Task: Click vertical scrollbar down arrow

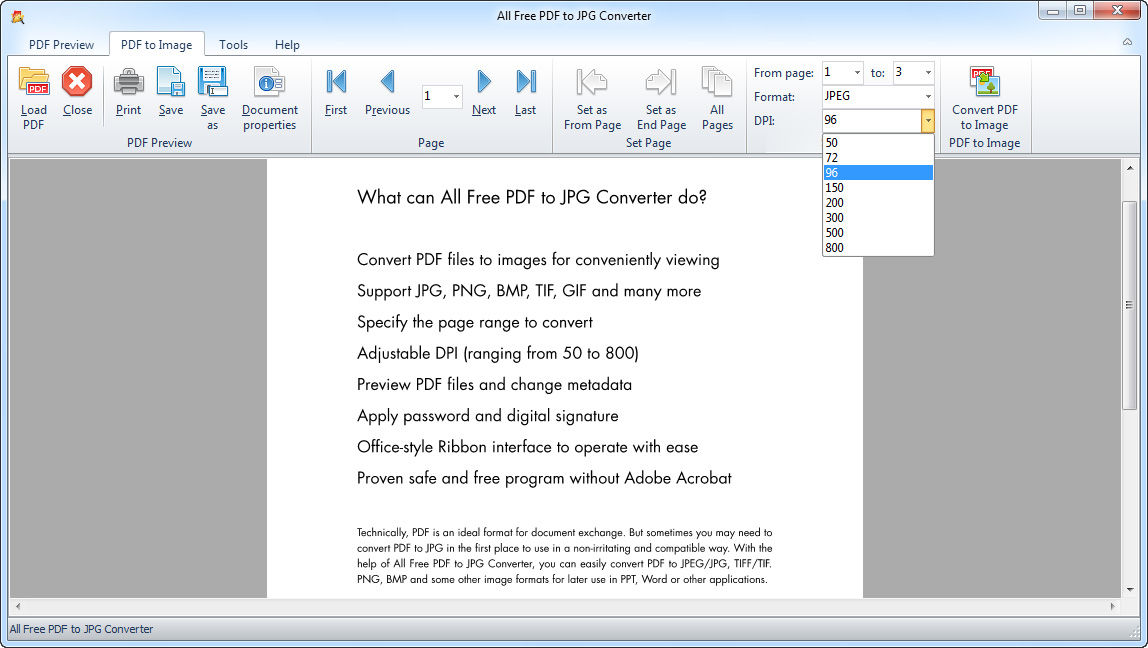Action: pyautogui.click(x=1129, y=589)
